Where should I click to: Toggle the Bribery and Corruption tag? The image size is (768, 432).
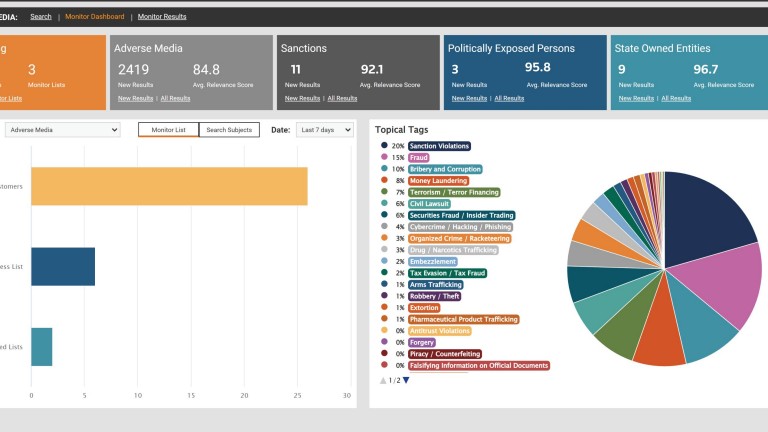[445, 169]
